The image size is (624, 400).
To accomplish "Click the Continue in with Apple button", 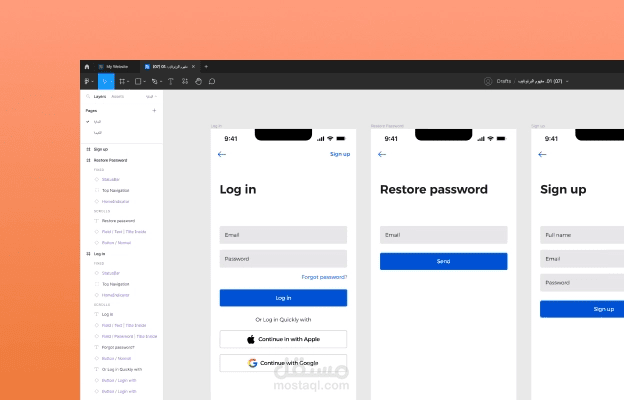I will coord(283,339).
